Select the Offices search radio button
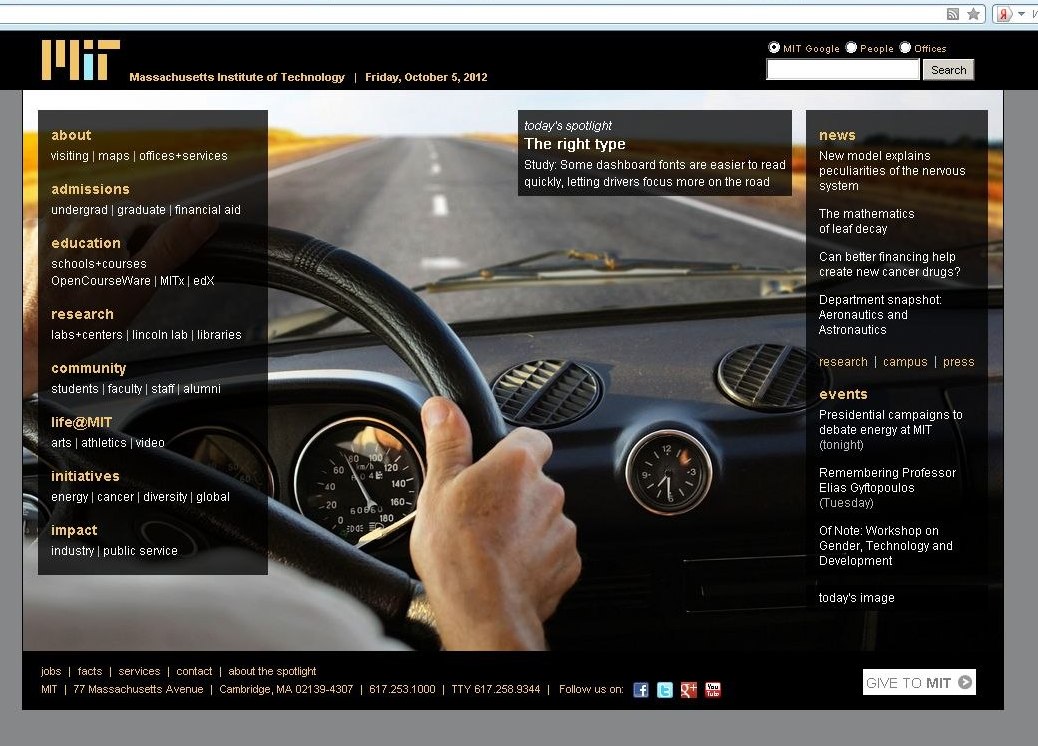The height and width of the screenshot is (746, 1038). pyautogui.click(x=905, y=48)
